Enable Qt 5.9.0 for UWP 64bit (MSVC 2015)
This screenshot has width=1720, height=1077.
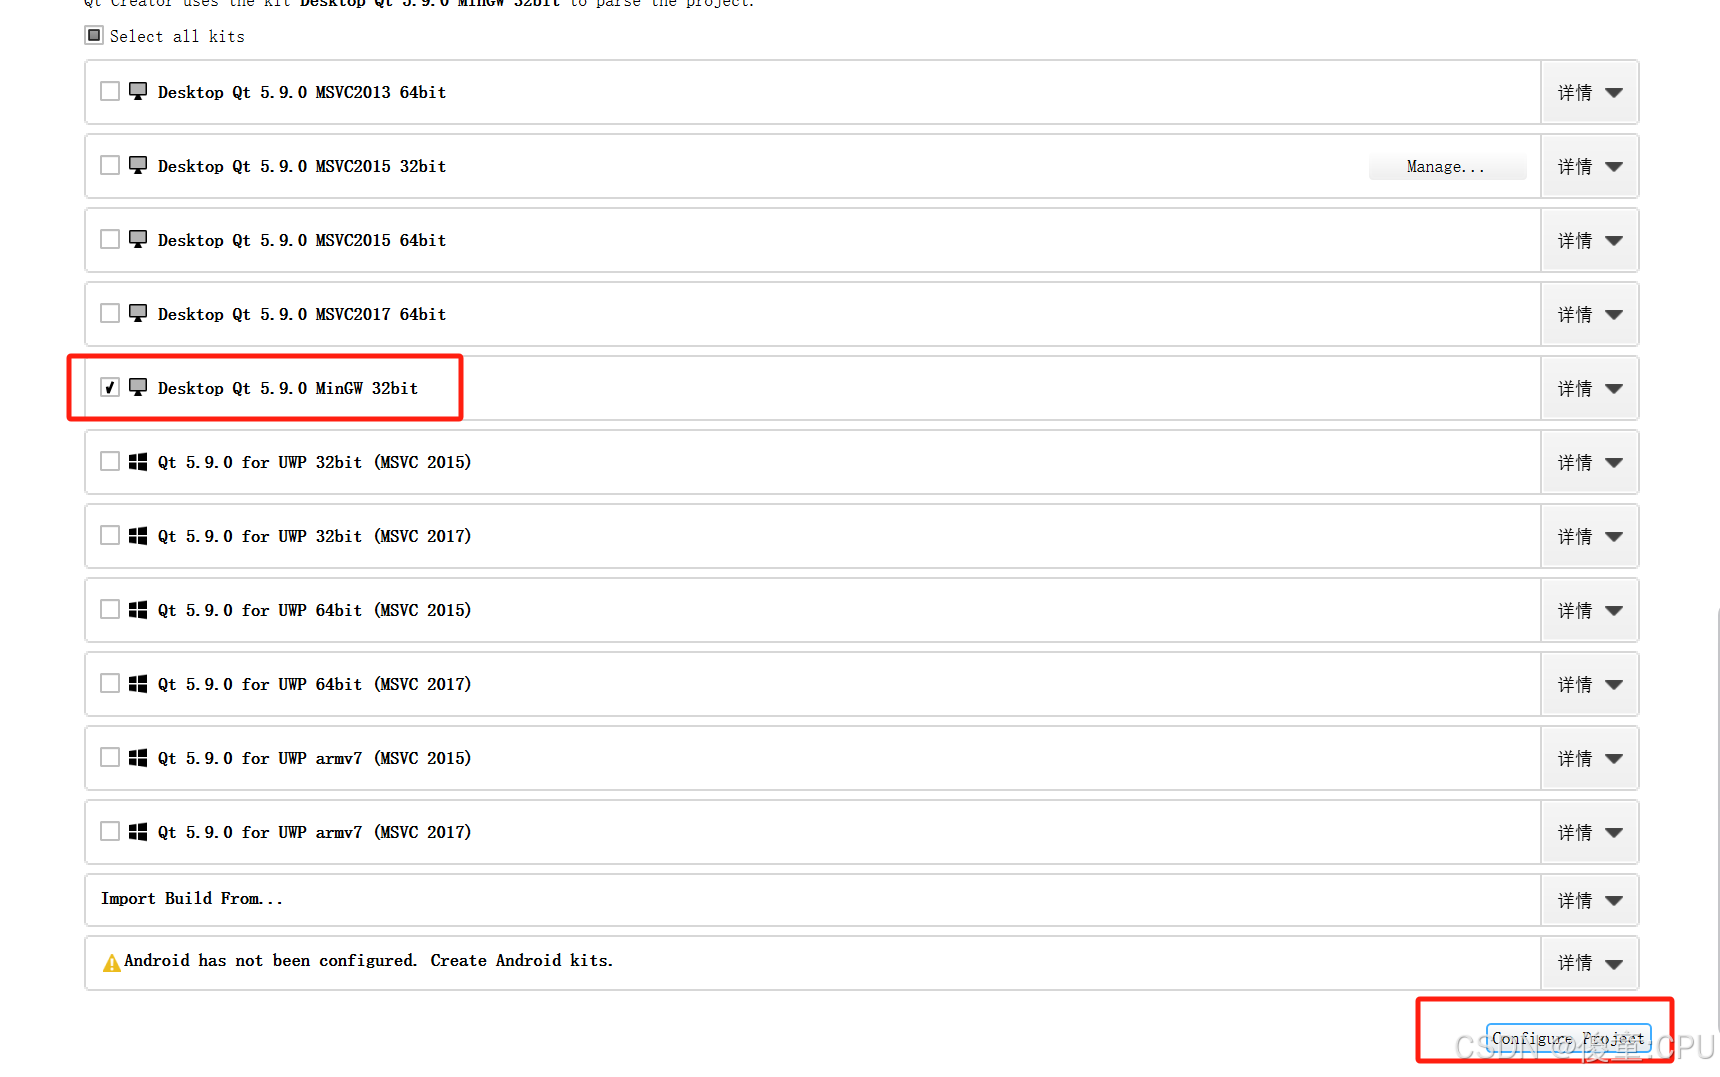[x=110, y=609]
